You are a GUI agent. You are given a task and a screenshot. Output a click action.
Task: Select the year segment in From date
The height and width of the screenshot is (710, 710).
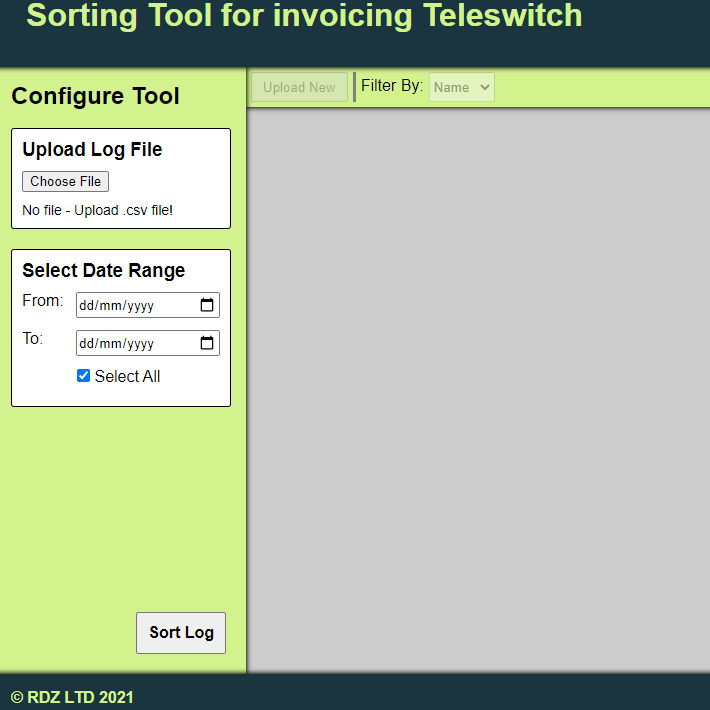tap(140, 306)
